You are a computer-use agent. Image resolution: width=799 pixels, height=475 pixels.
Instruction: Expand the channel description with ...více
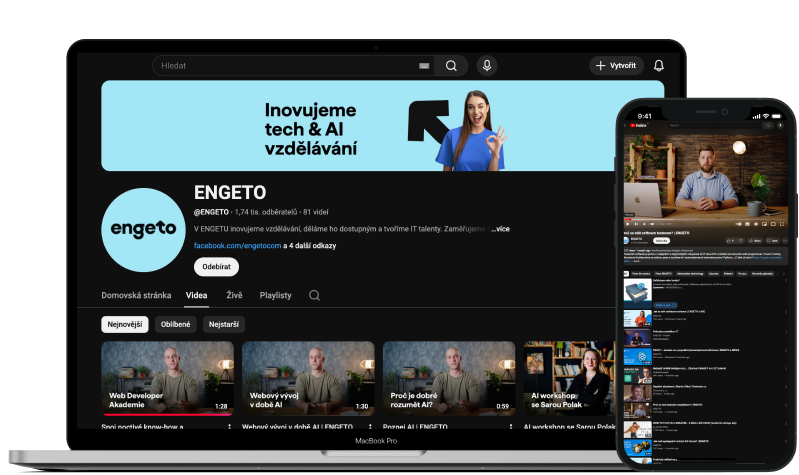click(502, 229)
